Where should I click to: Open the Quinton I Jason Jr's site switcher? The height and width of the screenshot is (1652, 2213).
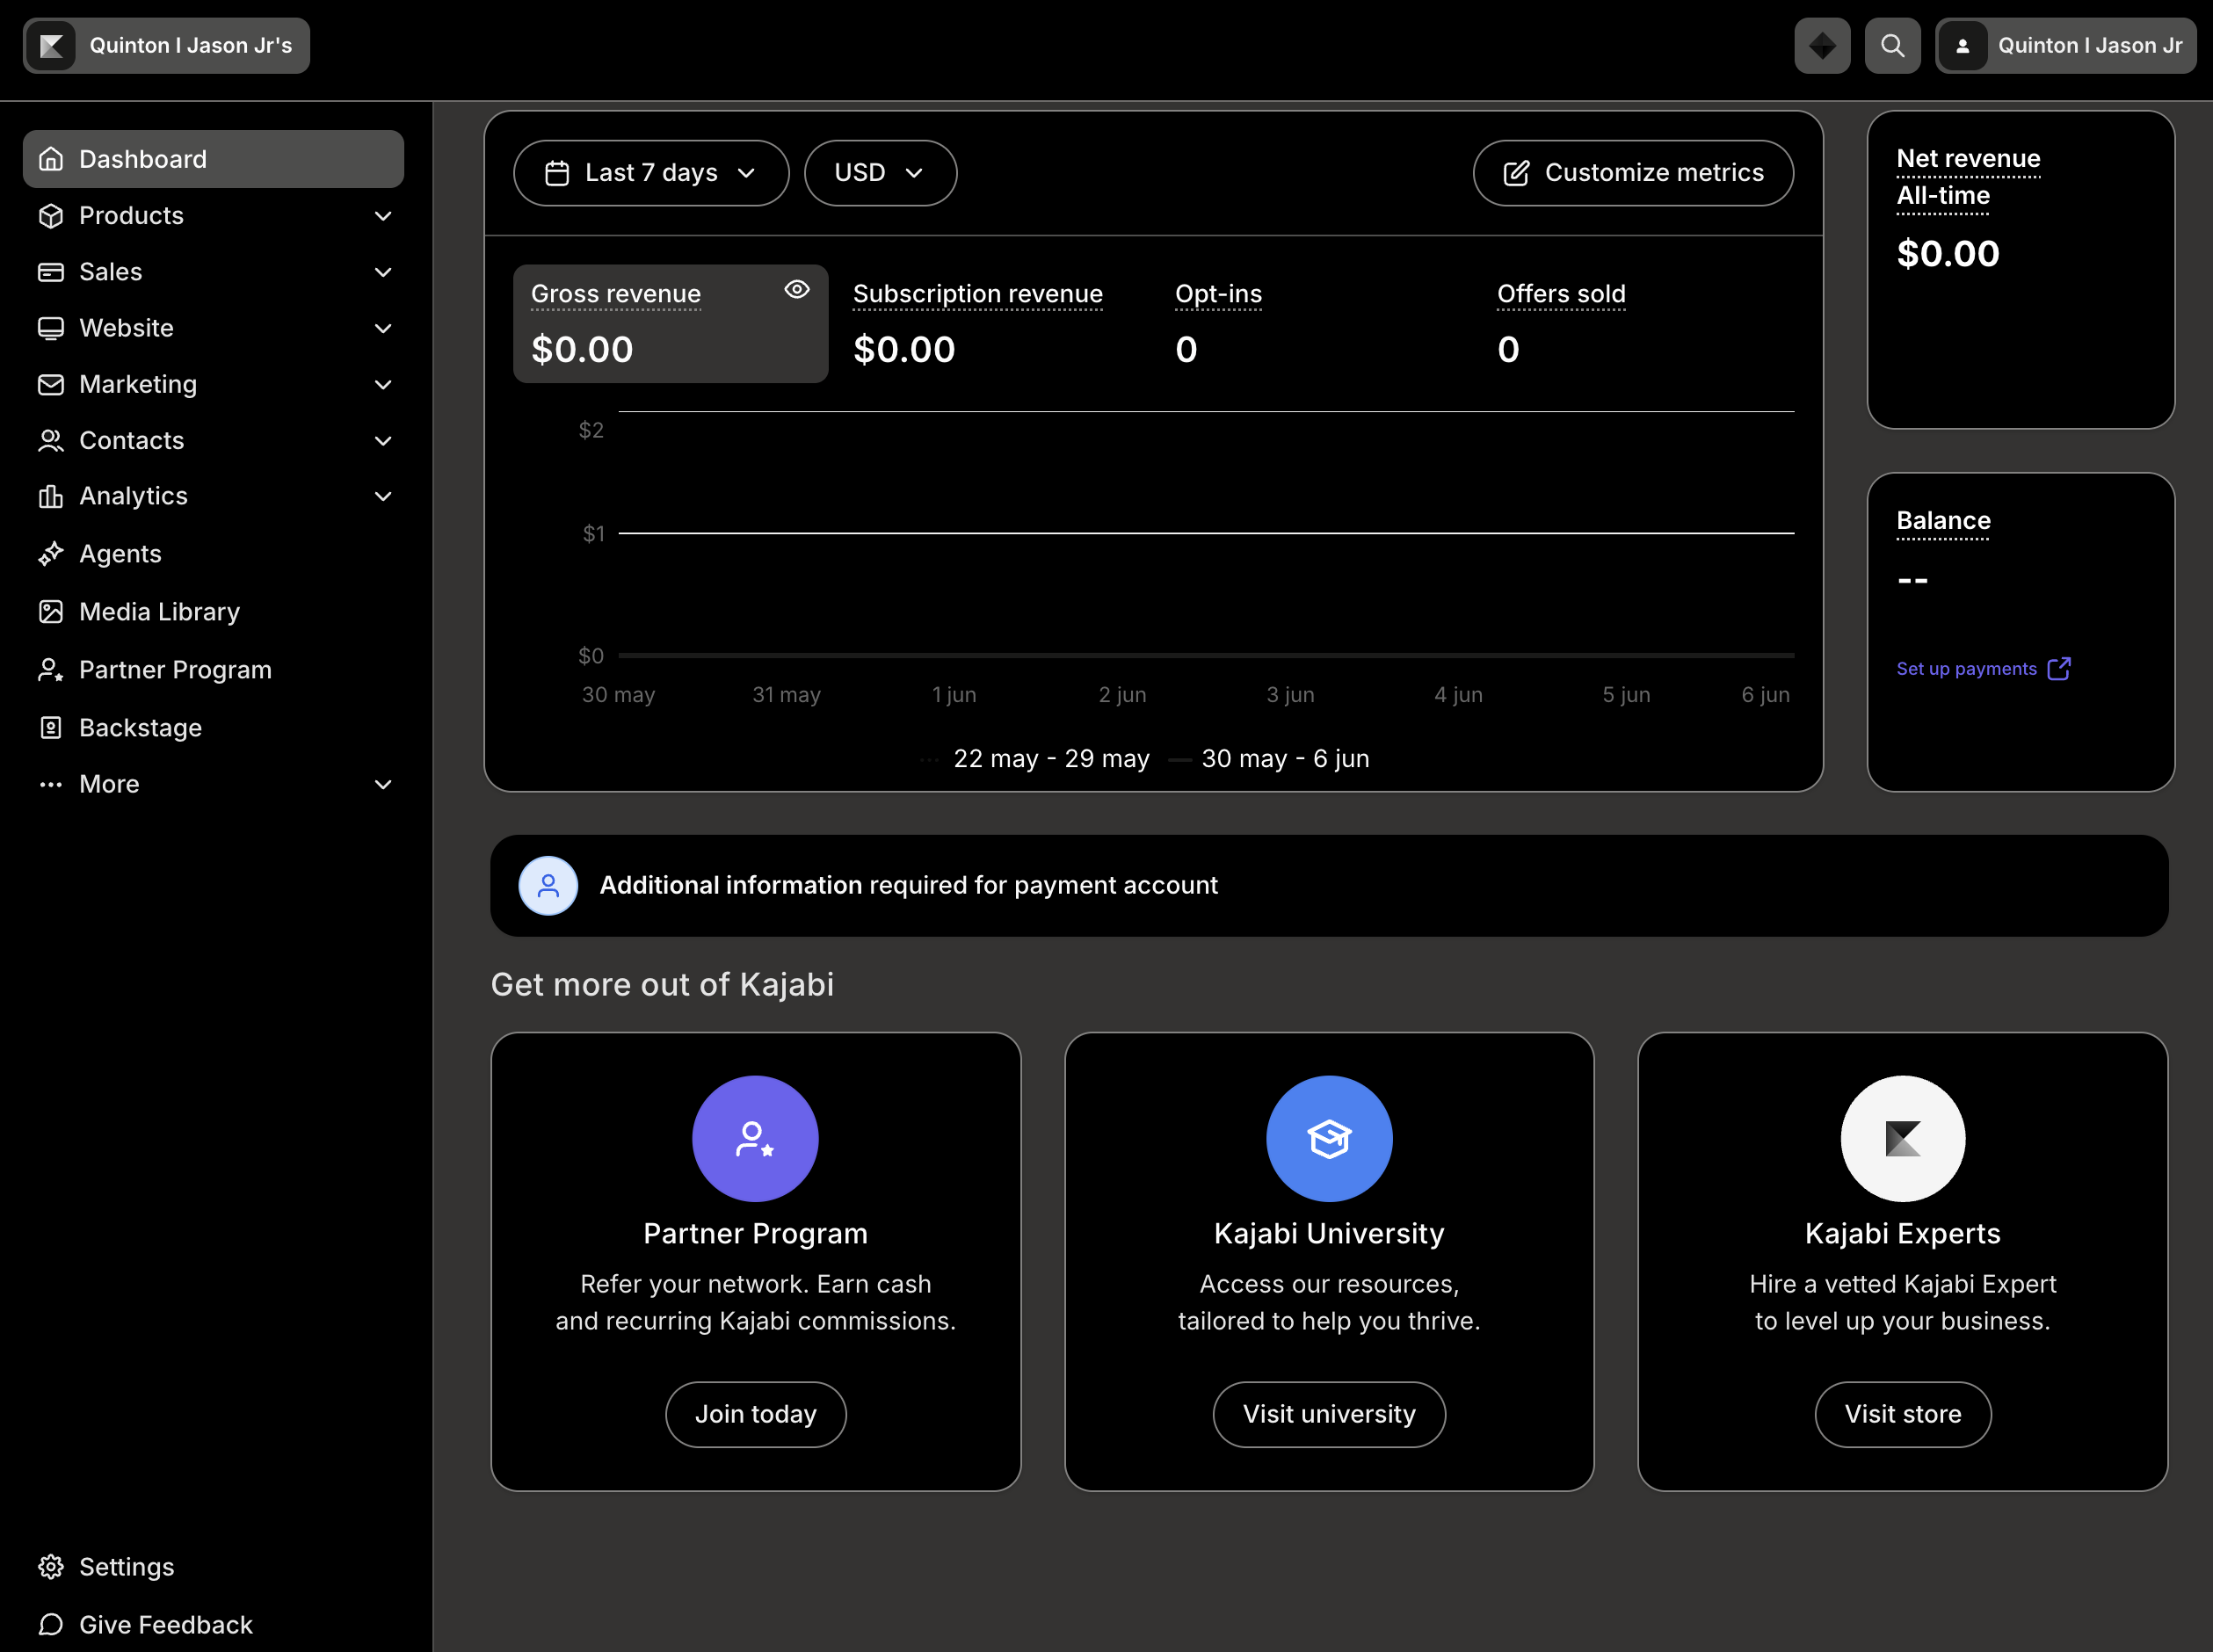166,45
